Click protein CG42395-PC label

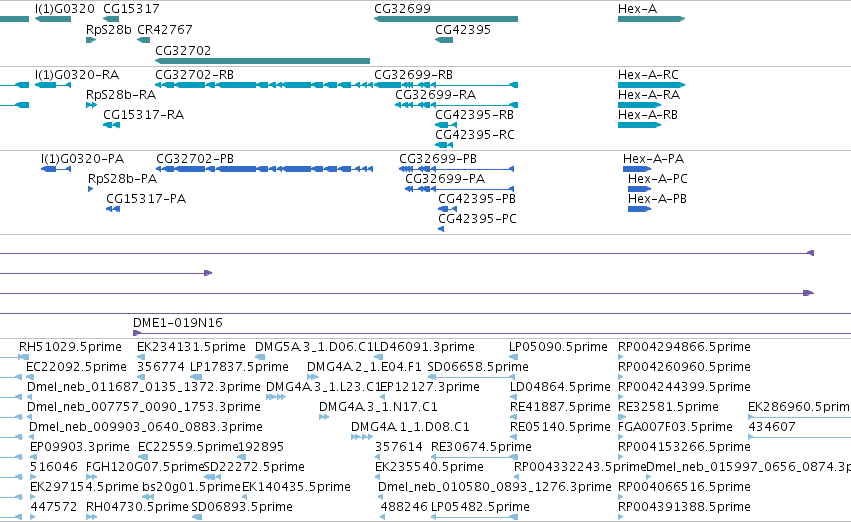(478, 219)
